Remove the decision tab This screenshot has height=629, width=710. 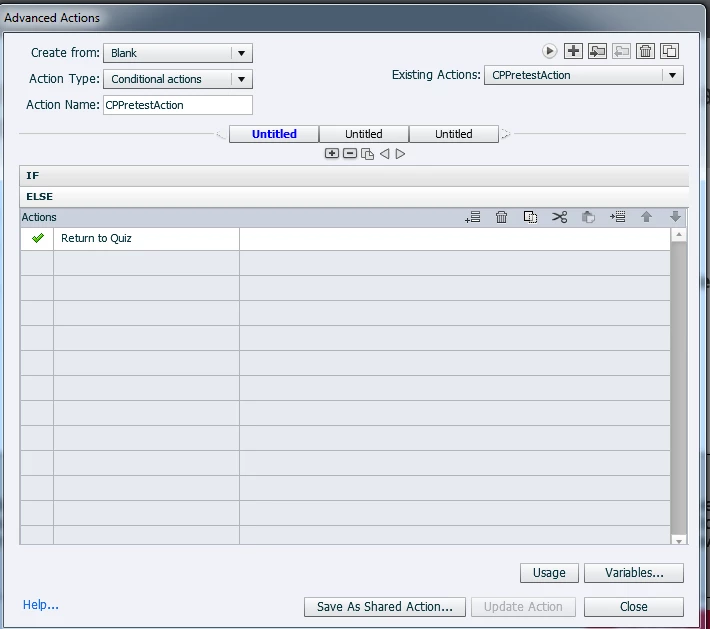pyautogui.click(x=350, y=154)
